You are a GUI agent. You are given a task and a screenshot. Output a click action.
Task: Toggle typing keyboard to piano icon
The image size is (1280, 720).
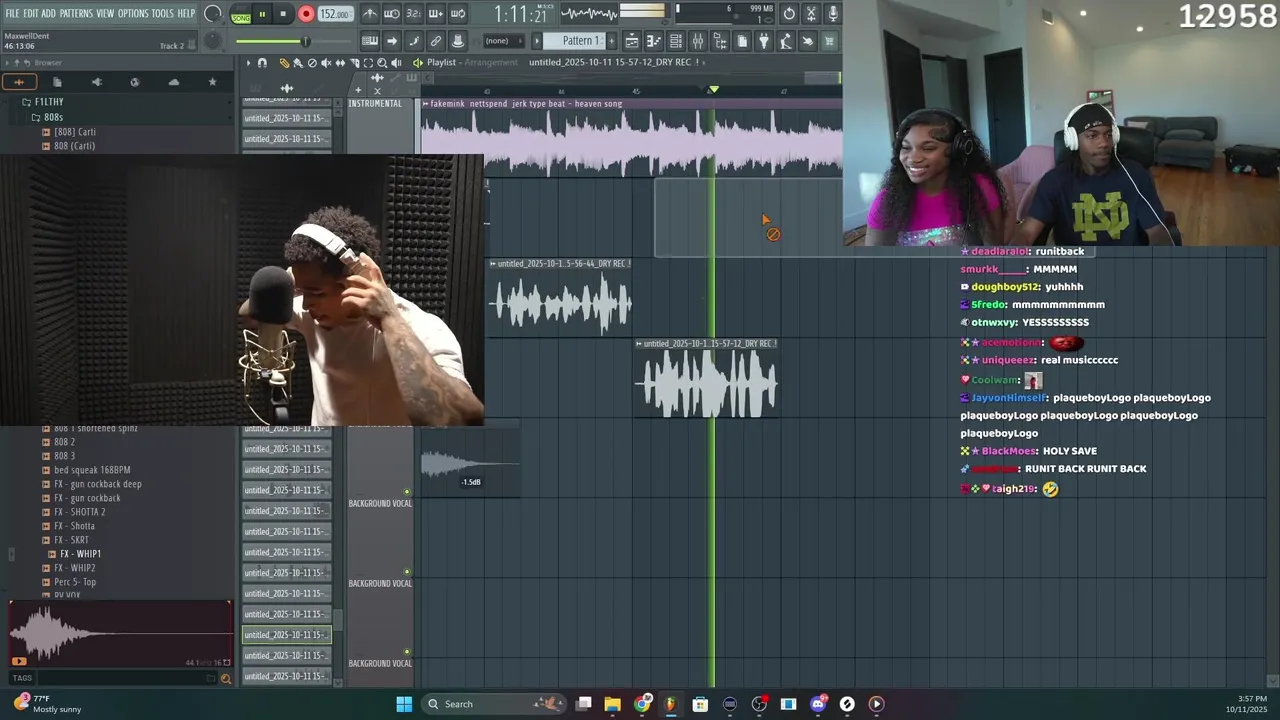tap(370, 41)
